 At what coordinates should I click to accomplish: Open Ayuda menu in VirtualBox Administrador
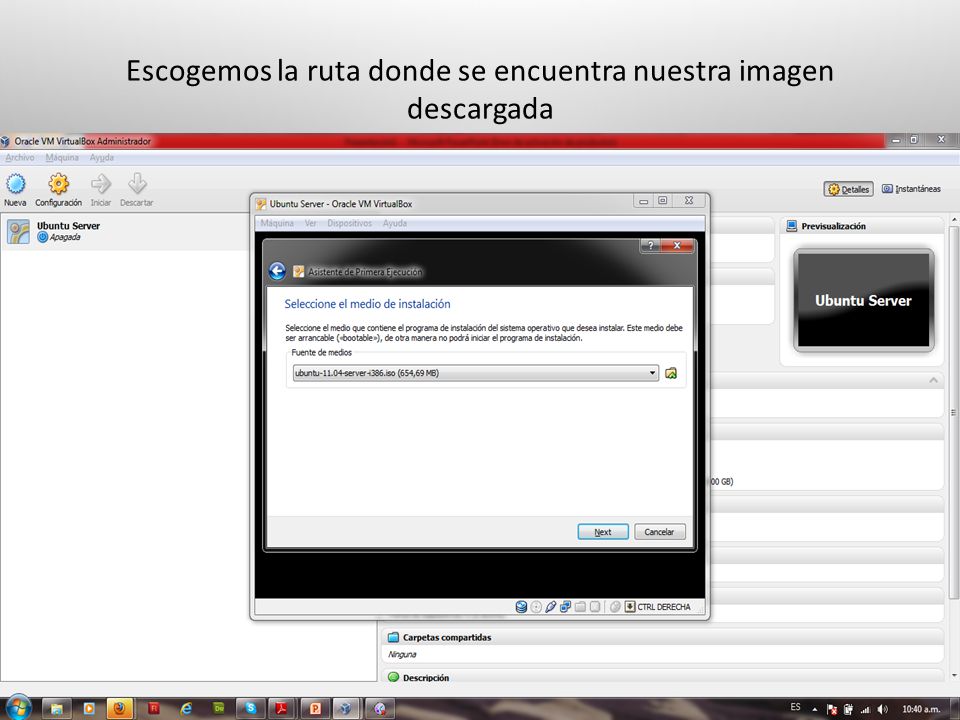[102, 157]
